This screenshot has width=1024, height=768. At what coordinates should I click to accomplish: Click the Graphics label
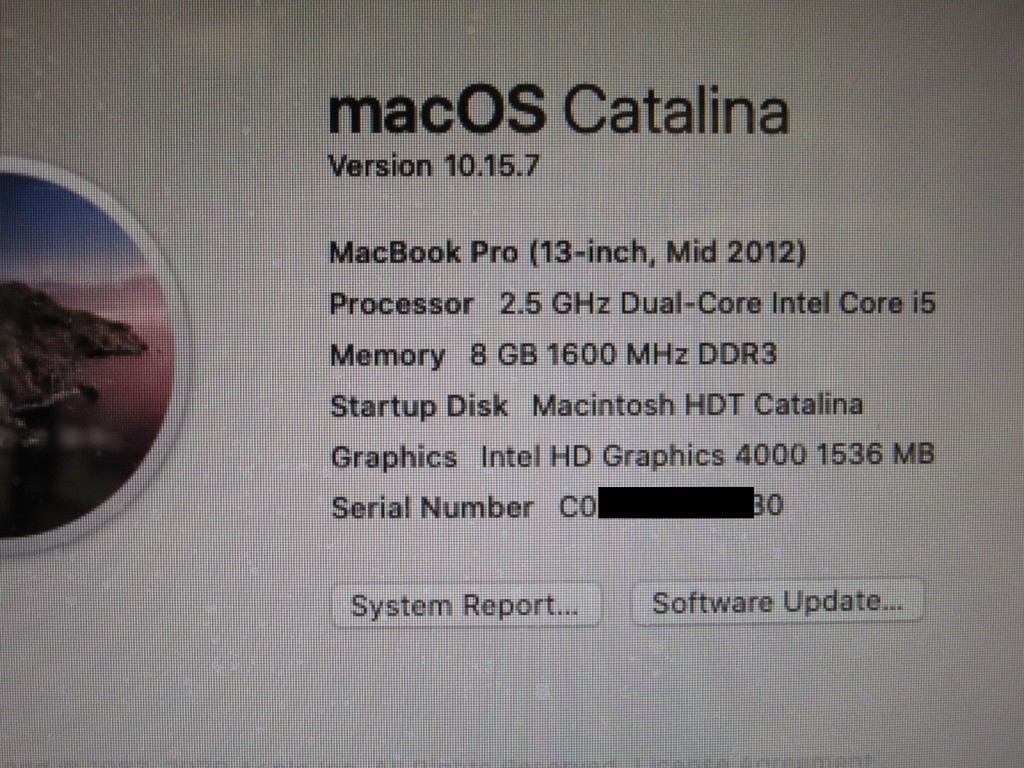394,457
